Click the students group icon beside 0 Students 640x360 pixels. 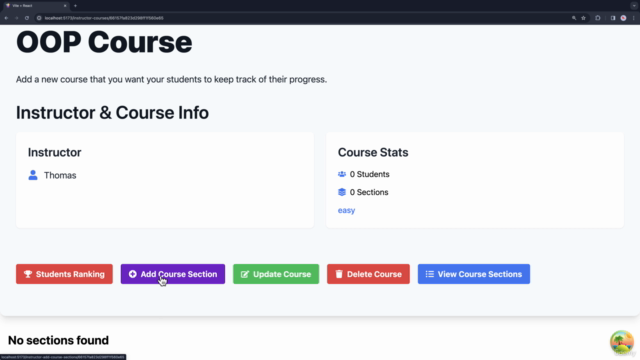(342, 174)
